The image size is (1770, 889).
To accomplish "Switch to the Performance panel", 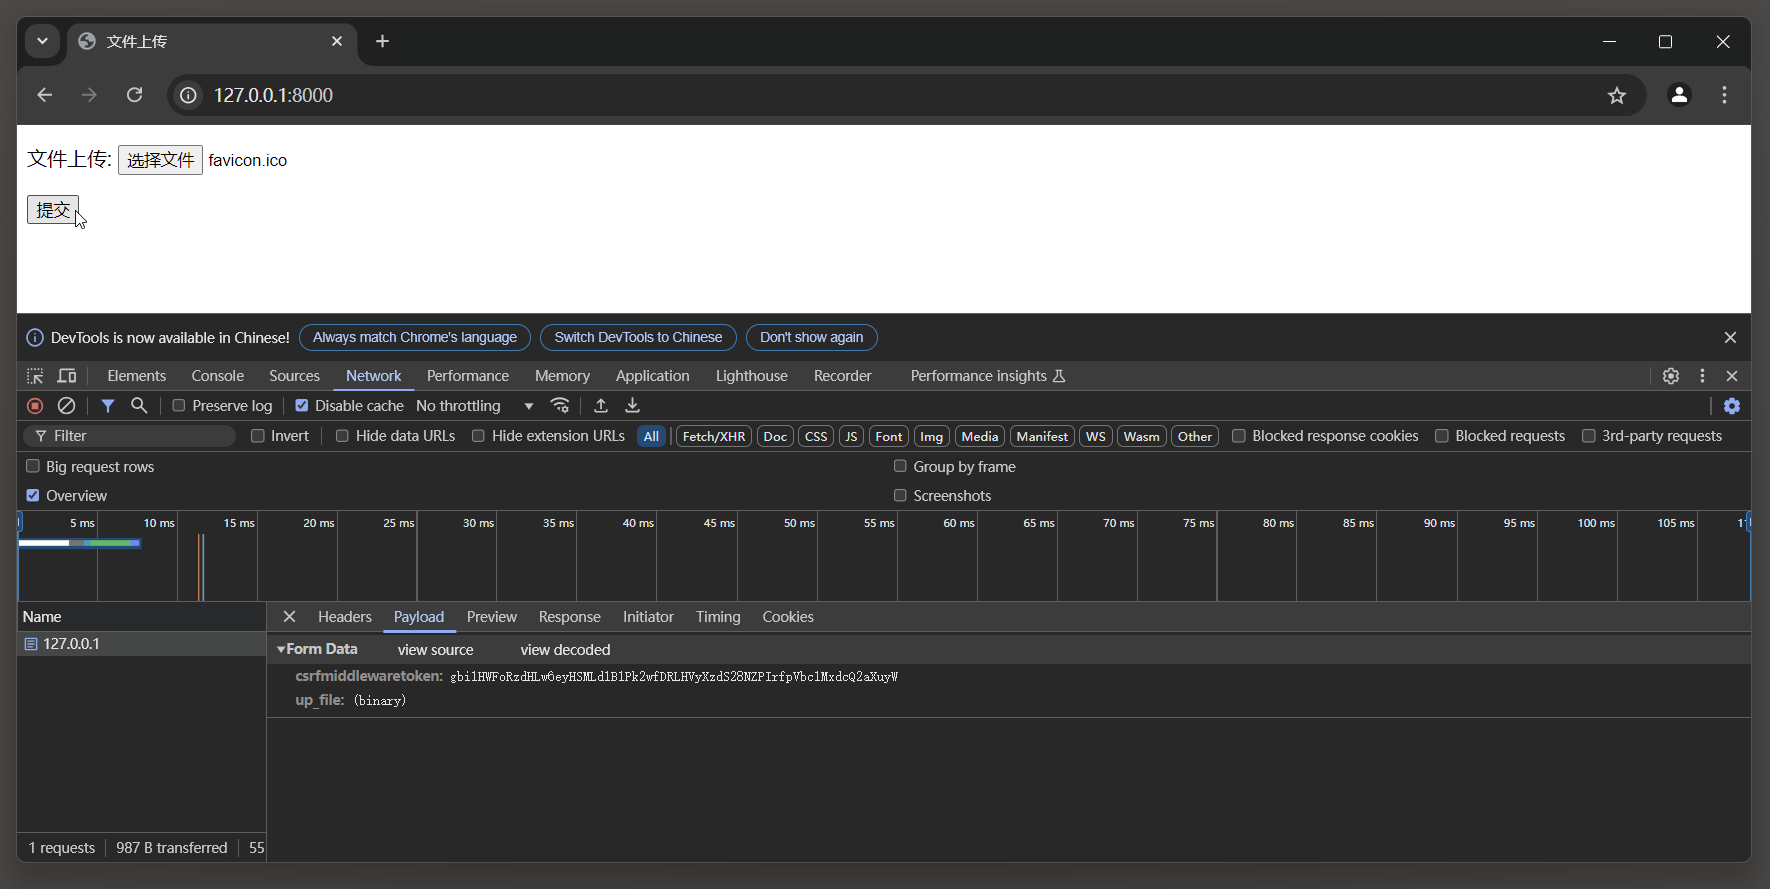I will coord(468,376).
